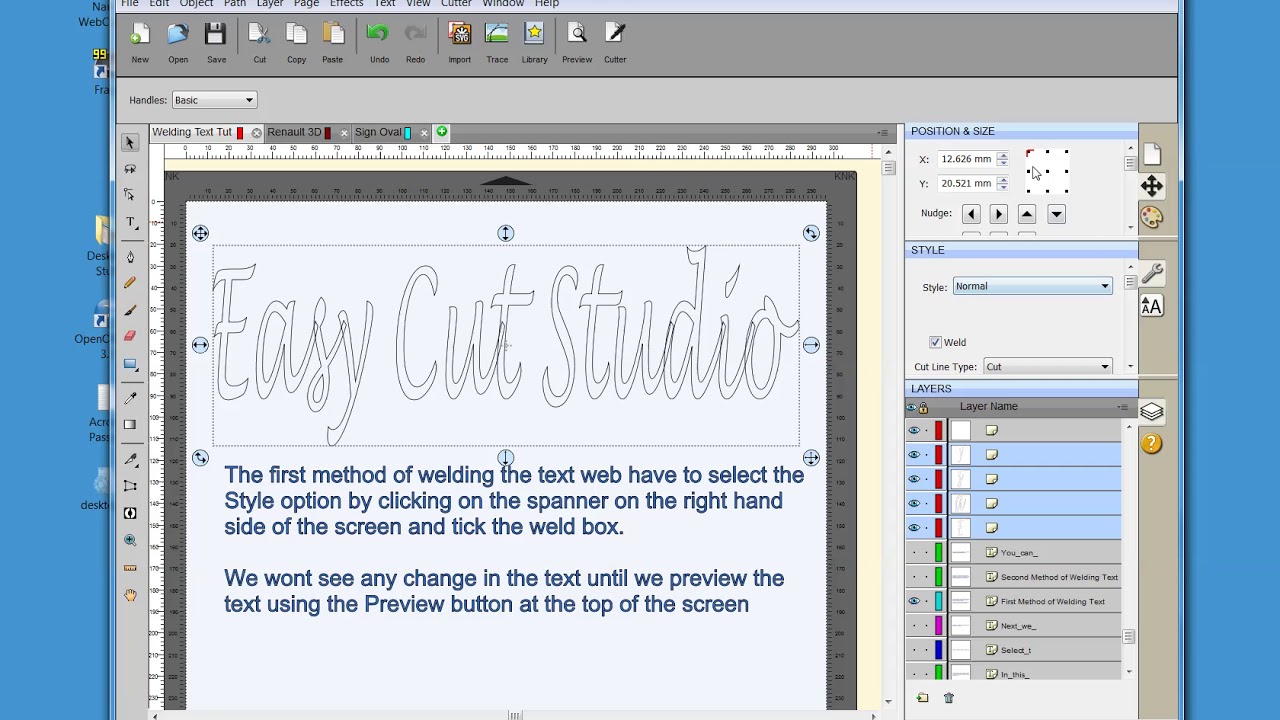Select the Zoom magnifier tool
Viewport: 1280px width, 720px height.
tap(130, 540)
